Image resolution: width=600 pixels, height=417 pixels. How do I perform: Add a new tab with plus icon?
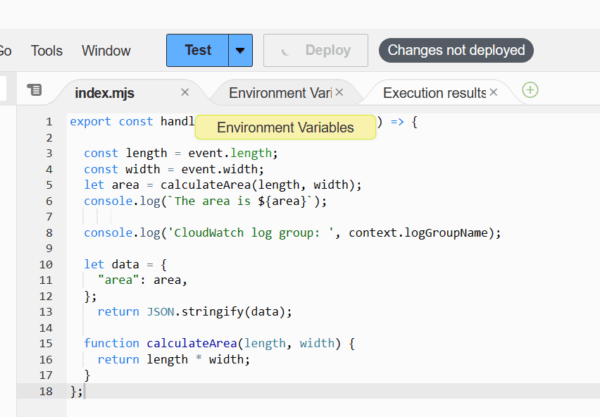pyautogui.click(x=530, y=90)
